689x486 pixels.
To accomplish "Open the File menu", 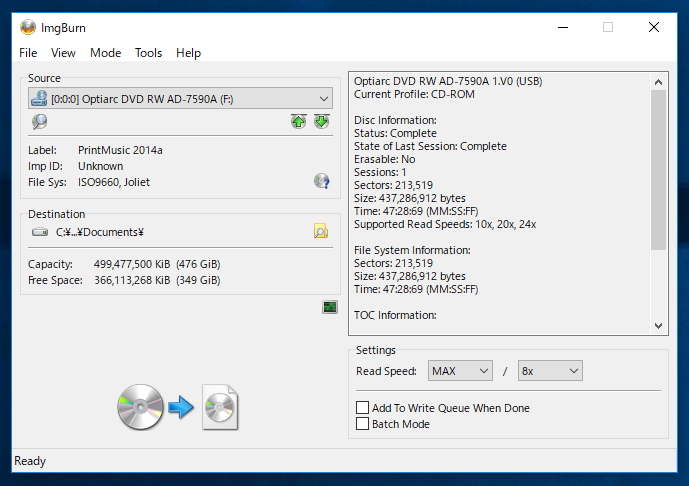I will 28,53.
